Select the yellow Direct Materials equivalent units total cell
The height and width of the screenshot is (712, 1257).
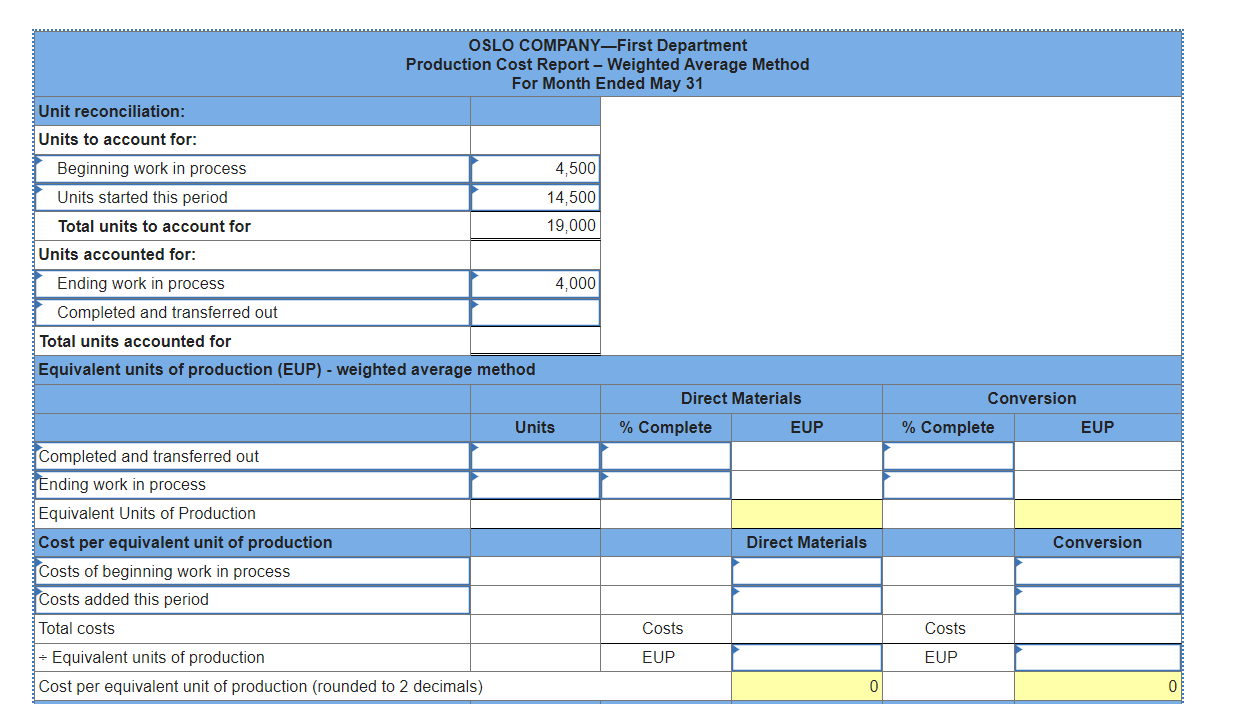[807, 513]
